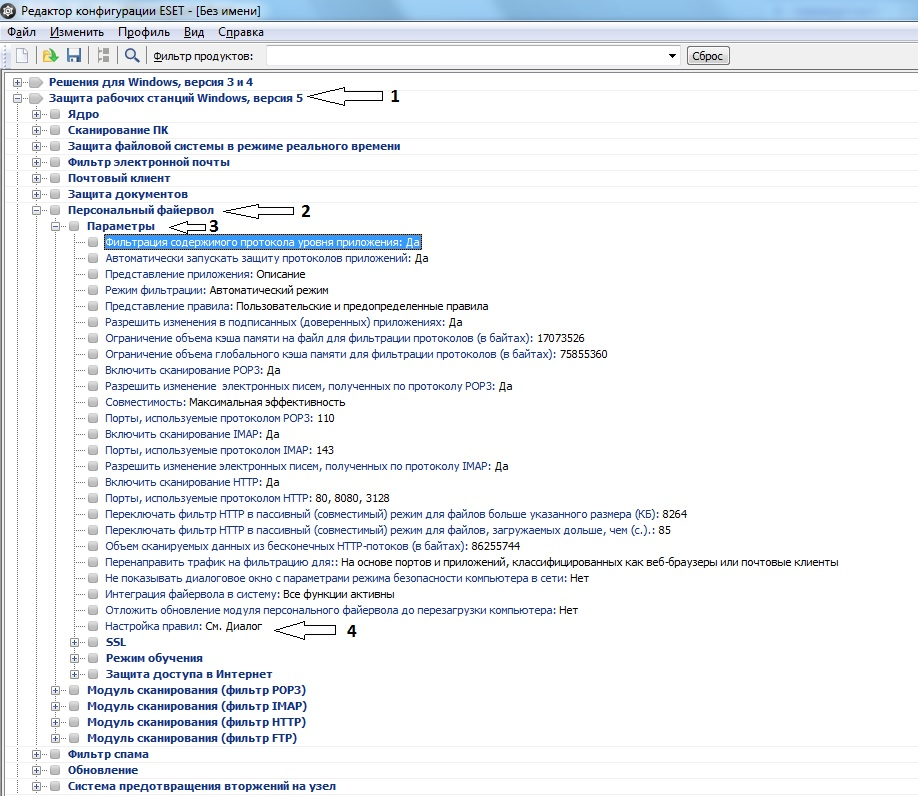918x796 pixels.
Task: Select Представление правила row
Action: coord(296,306)
